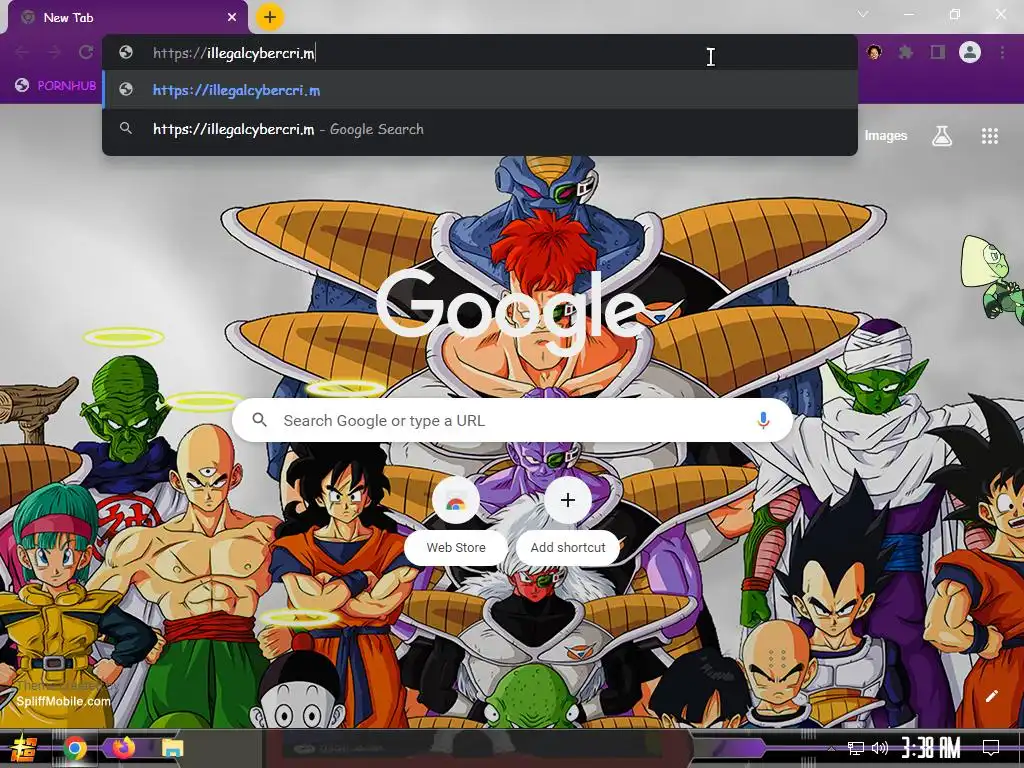Select the Google Search suggestion row
Image resolution: width=1024 pixels, height=768 pixels.
[480, 129]
